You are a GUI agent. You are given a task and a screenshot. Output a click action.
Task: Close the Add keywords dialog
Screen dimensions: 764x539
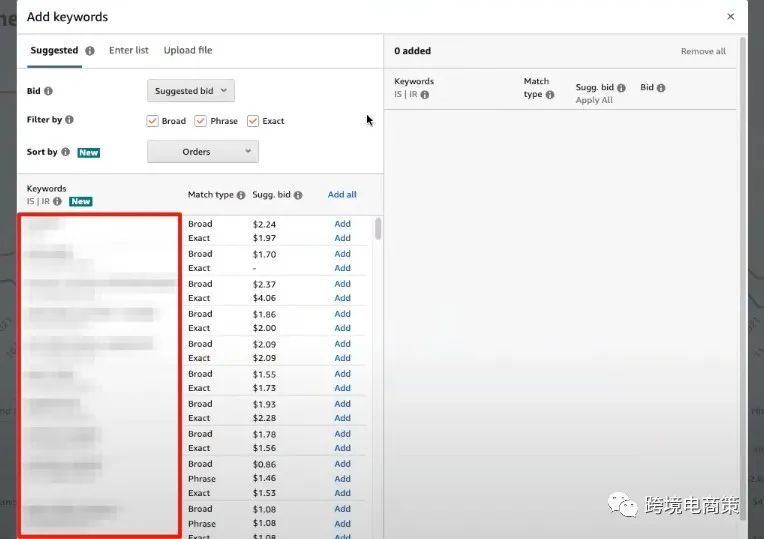tap(730, 17)
